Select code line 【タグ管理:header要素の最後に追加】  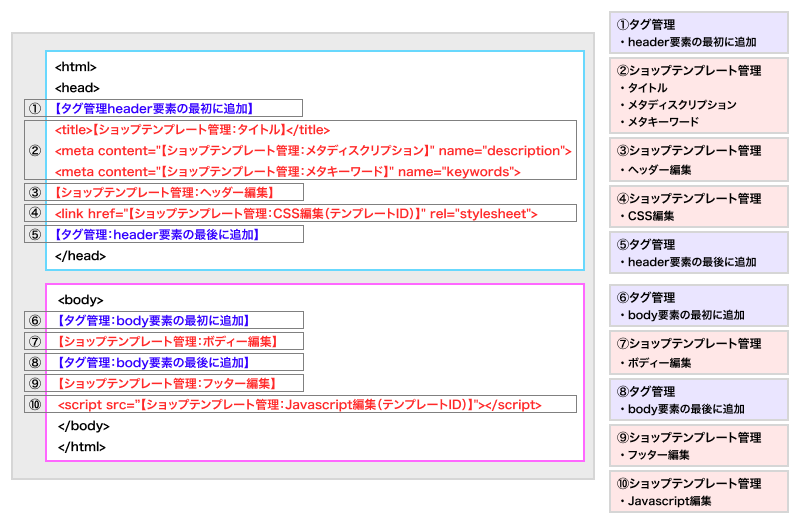157,234
